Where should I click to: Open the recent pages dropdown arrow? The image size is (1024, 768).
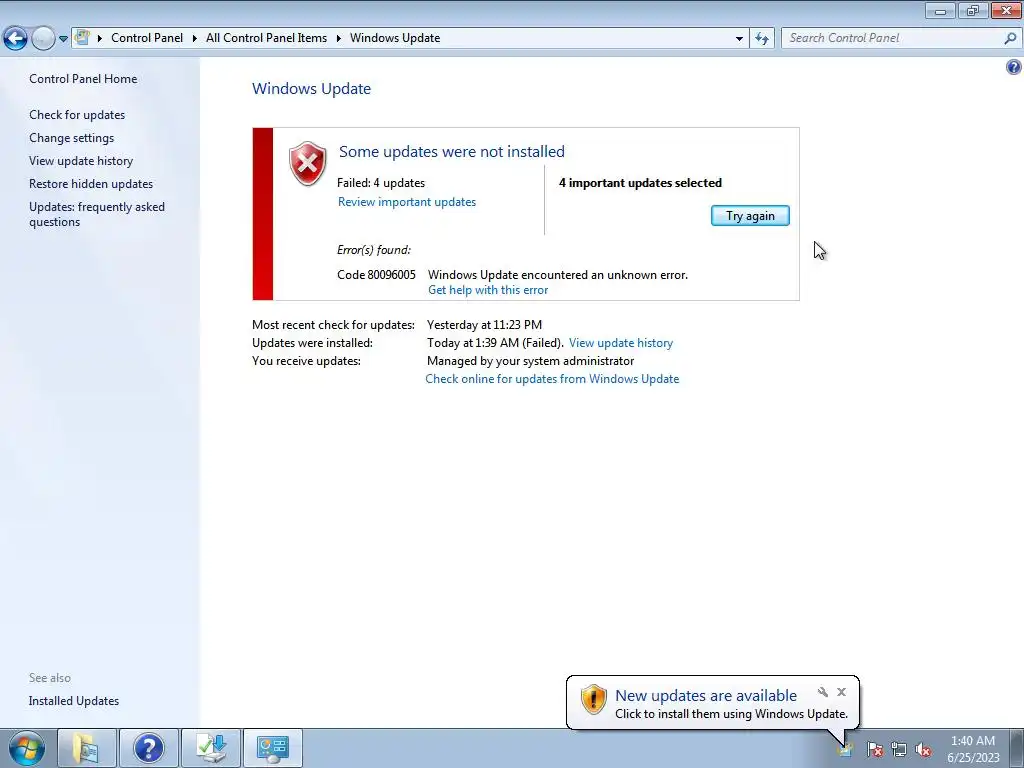click(x=63, y=39)
